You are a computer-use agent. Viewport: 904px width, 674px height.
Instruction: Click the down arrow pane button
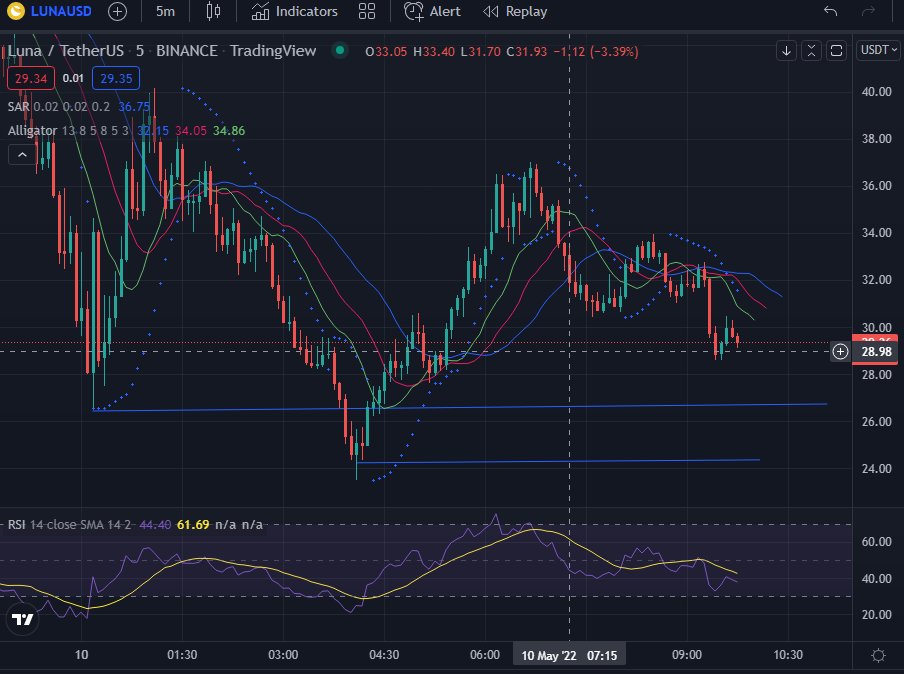[786, 51]
